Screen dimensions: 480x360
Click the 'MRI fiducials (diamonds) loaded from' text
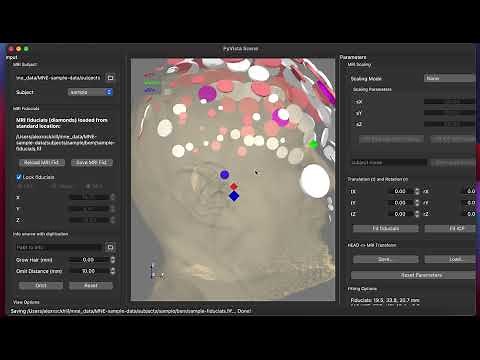62,120
